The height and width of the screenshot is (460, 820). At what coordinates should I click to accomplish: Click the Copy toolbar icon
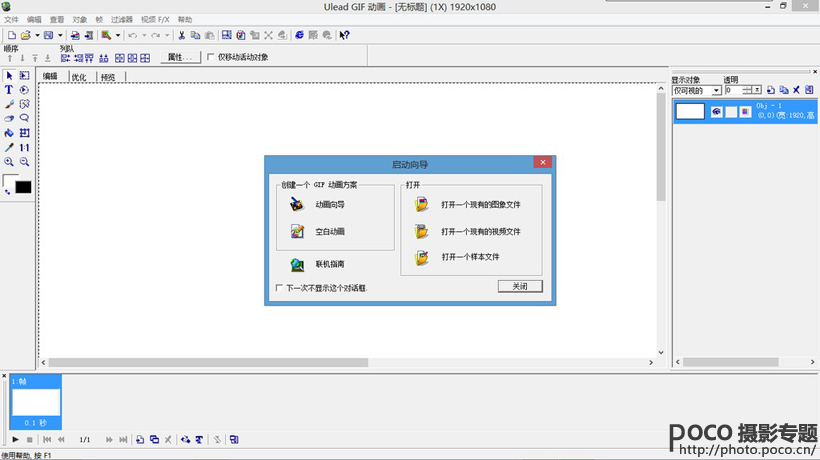point(195,35)
